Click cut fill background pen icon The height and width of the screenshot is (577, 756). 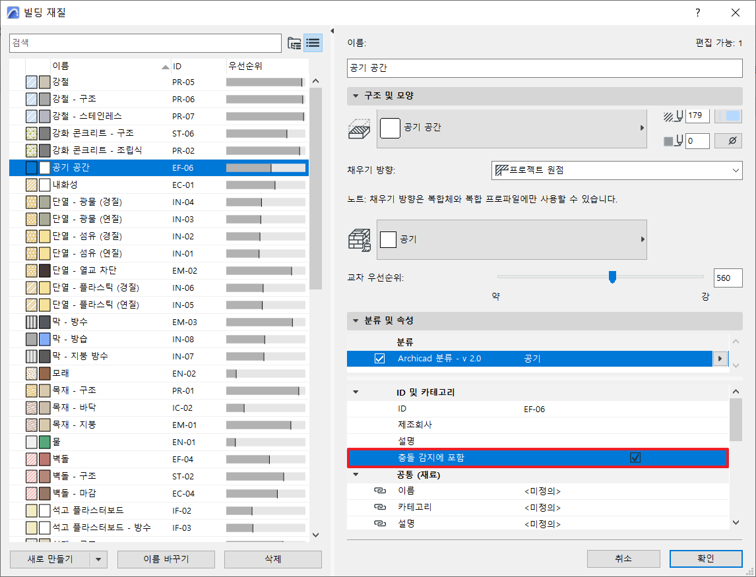pyautogui.click(x=674, y=141)
